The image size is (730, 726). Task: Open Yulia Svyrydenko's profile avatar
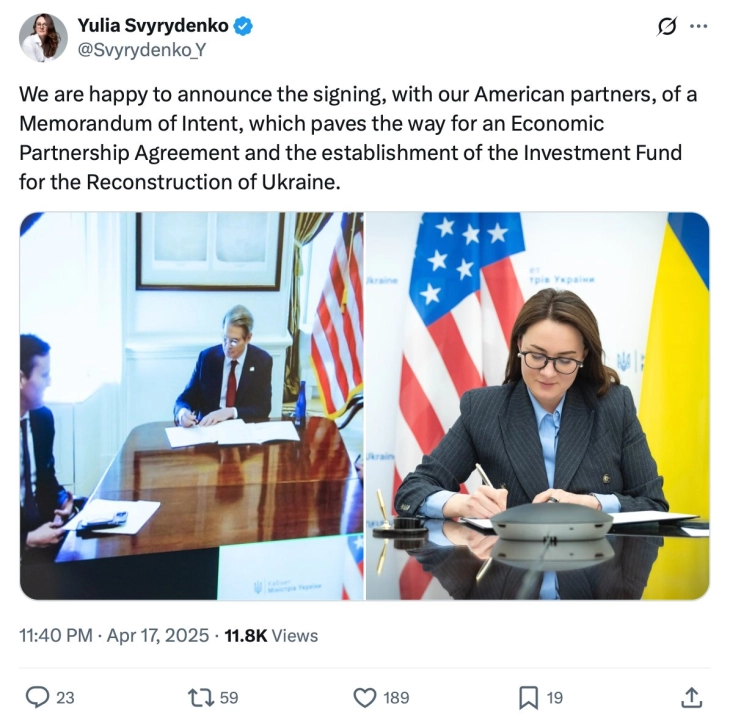(44, 38)
